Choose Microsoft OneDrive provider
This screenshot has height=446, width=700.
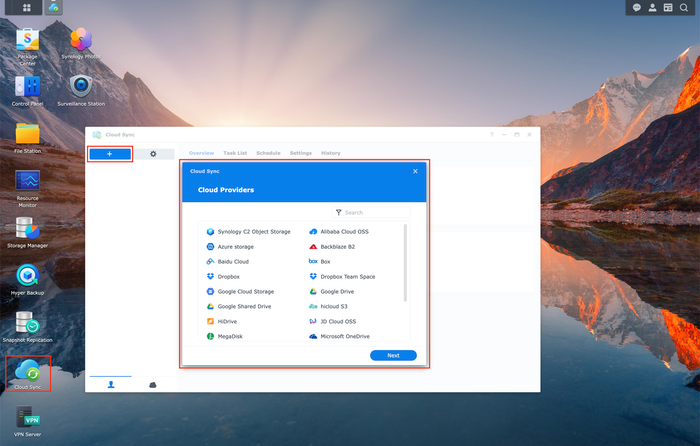pos(339,336)
